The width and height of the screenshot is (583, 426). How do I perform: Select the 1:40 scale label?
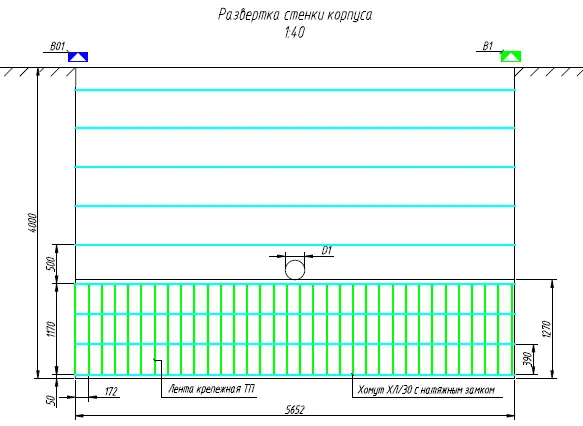pos(294,32)
